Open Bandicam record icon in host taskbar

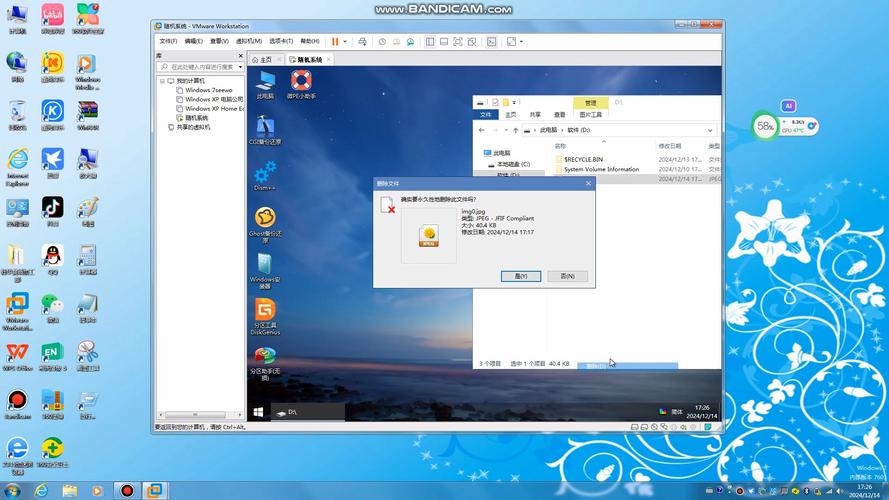pyautogui.click(x=127, y=490)
